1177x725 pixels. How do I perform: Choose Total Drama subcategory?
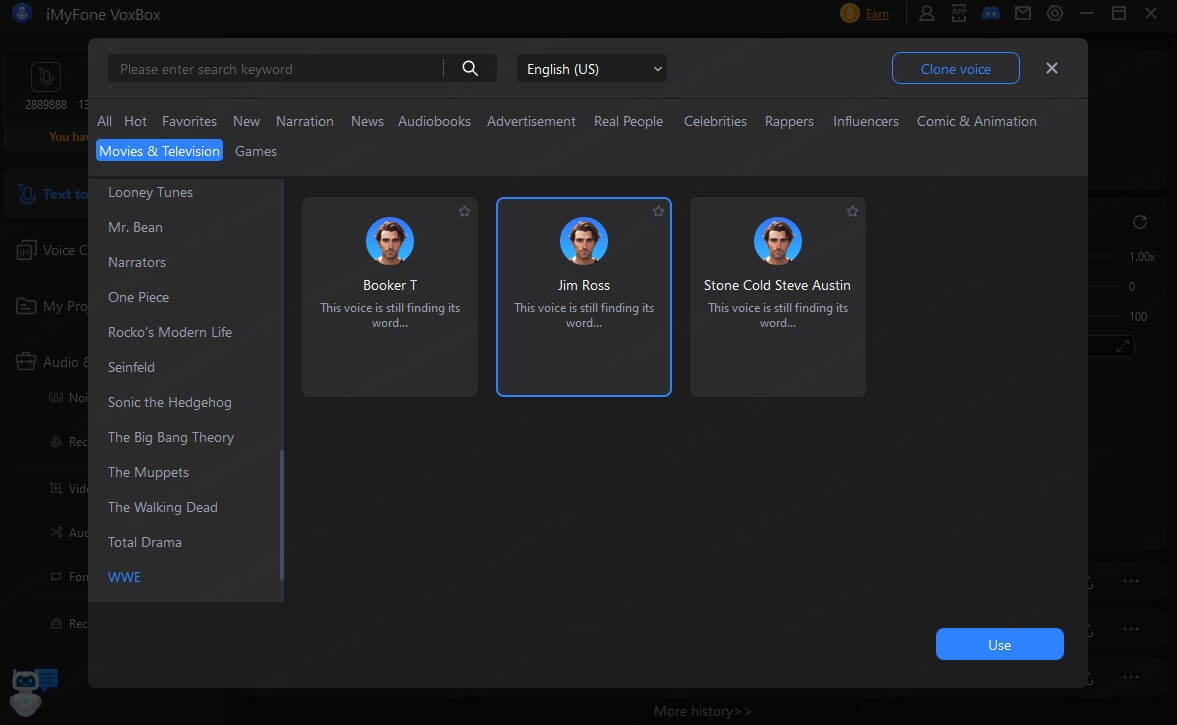coord(145,542)
